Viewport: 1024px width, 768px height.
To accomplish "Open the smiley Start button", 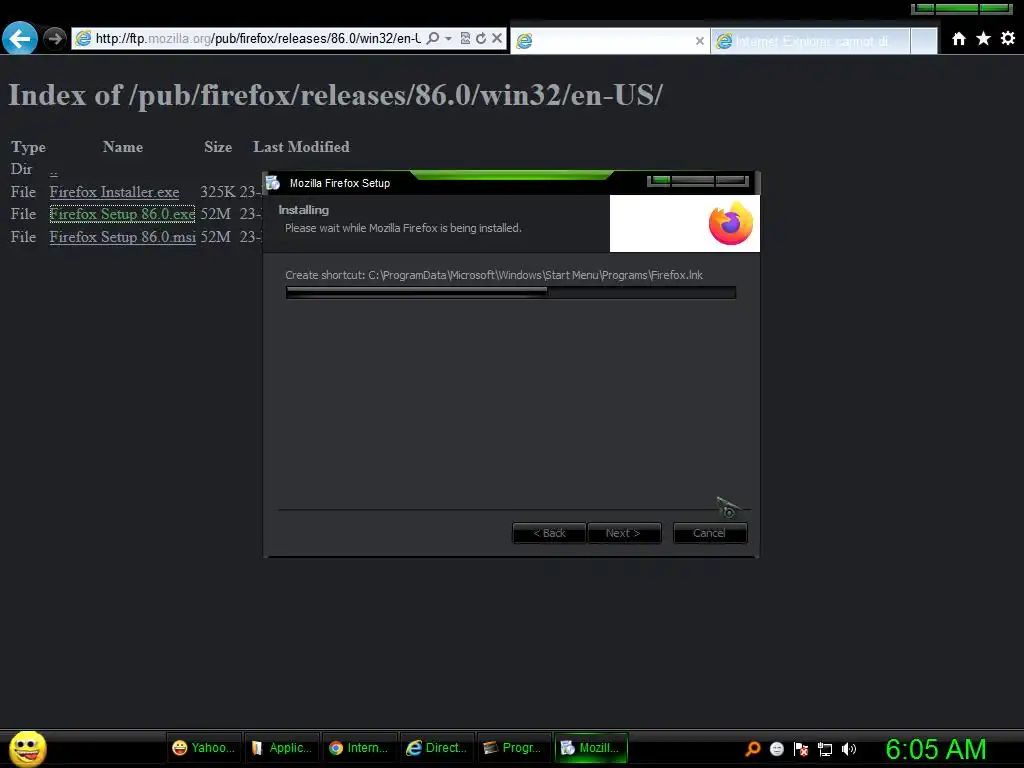I will [x=27, y=748].
